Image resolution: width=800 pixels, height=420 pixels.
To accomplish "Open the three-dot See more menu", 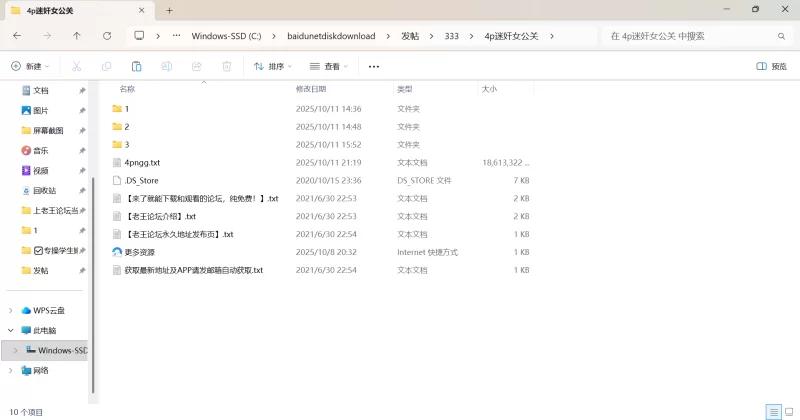I will pyautogui.click(x=374, y=66).
